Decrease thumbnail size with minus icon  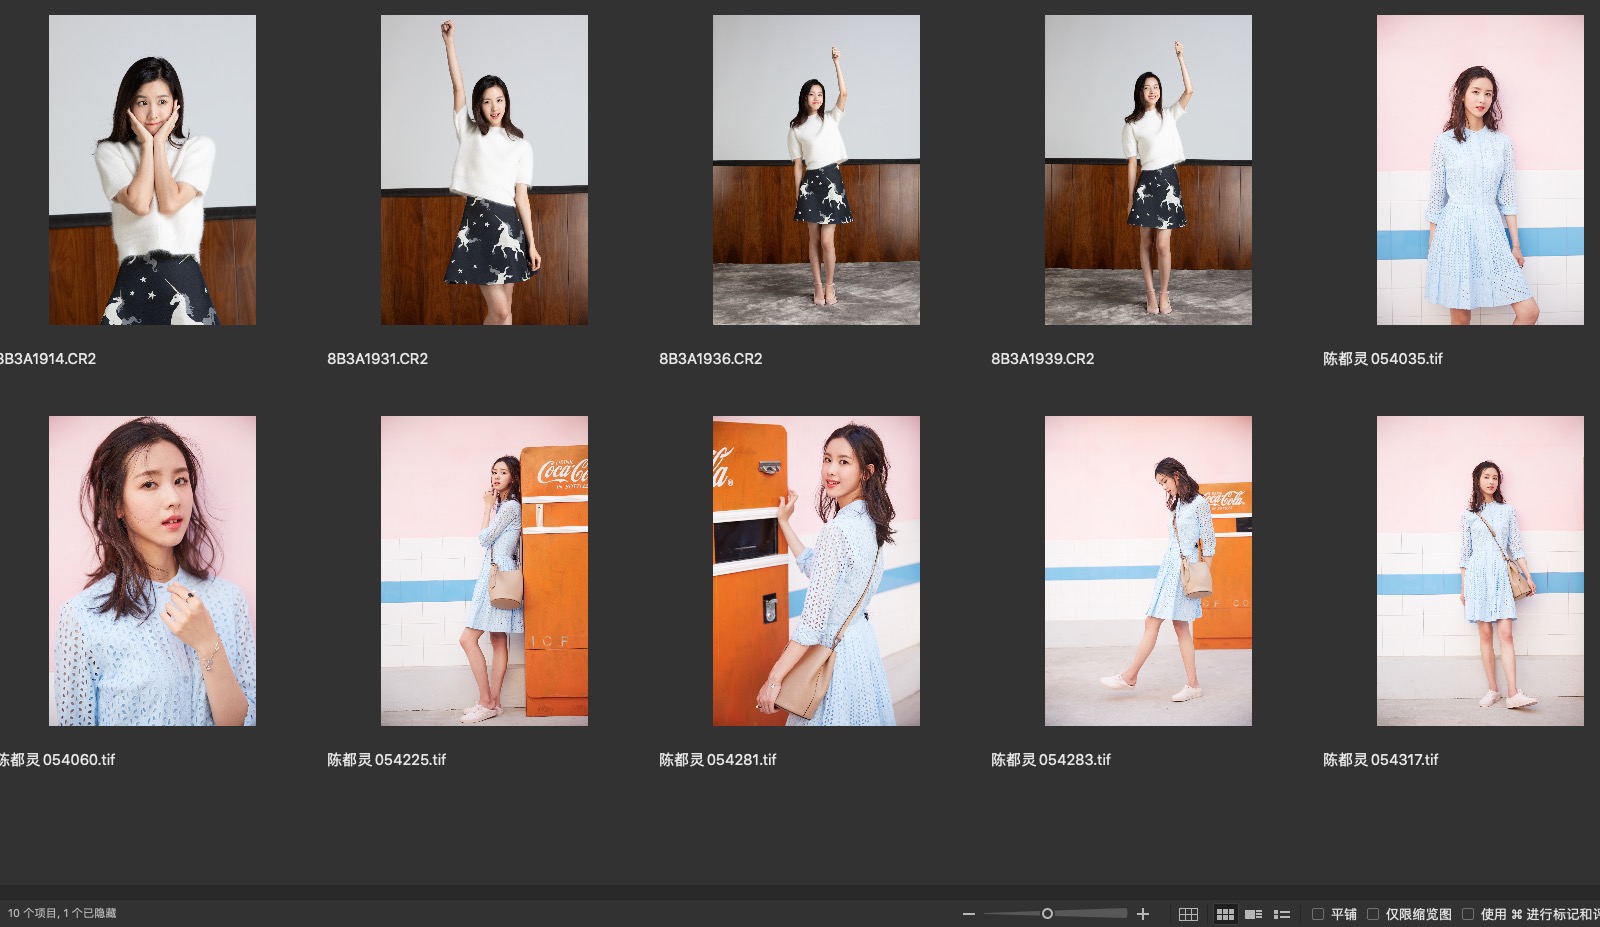coord(968,914)
